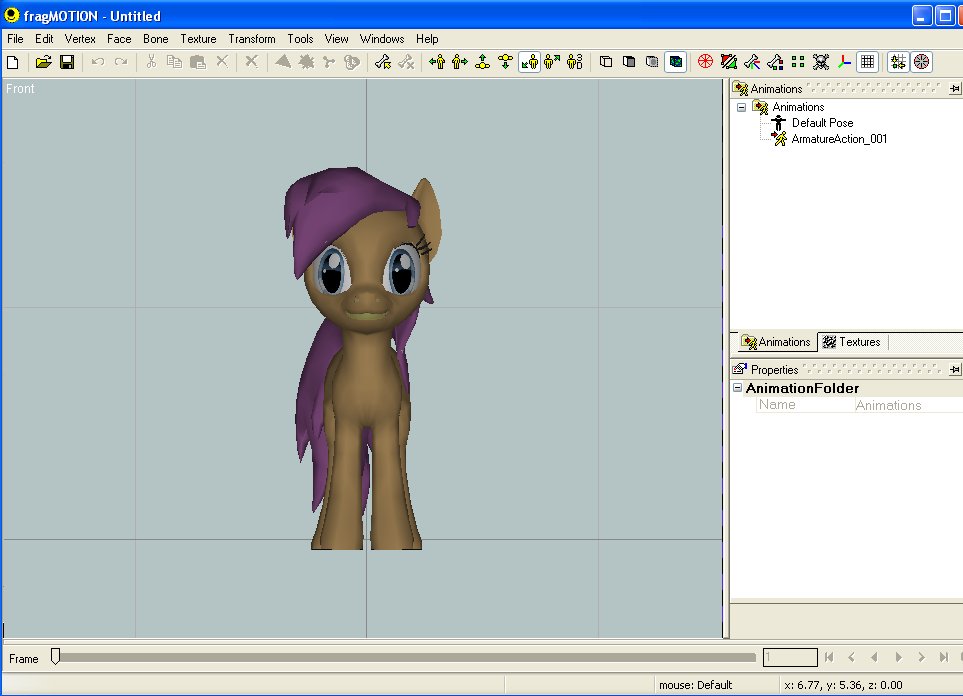Pin the Animations panel
The width and height of the screenshot is (963, 696).
click(954, 89)
